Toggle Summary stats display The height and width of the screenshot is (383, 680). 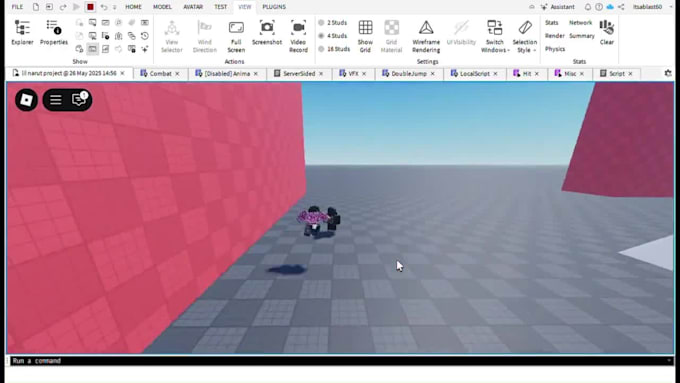pos(582,36)
